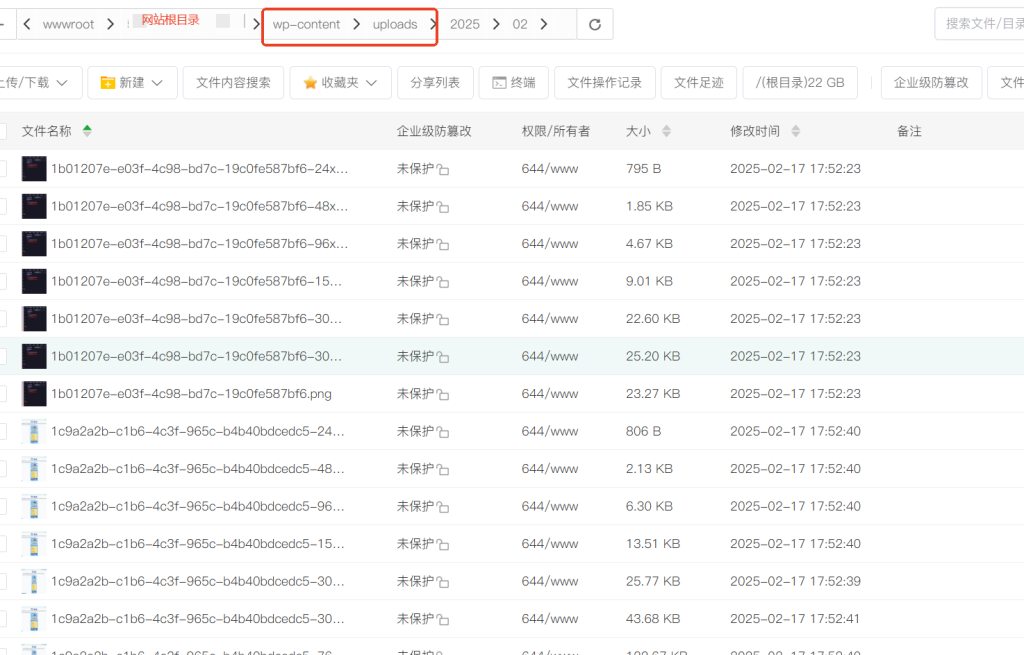This screenshot has height=655, width=1024.
Task: Sort files by the 文件名称 sort arrow
Action: click(x=87, y=131)
